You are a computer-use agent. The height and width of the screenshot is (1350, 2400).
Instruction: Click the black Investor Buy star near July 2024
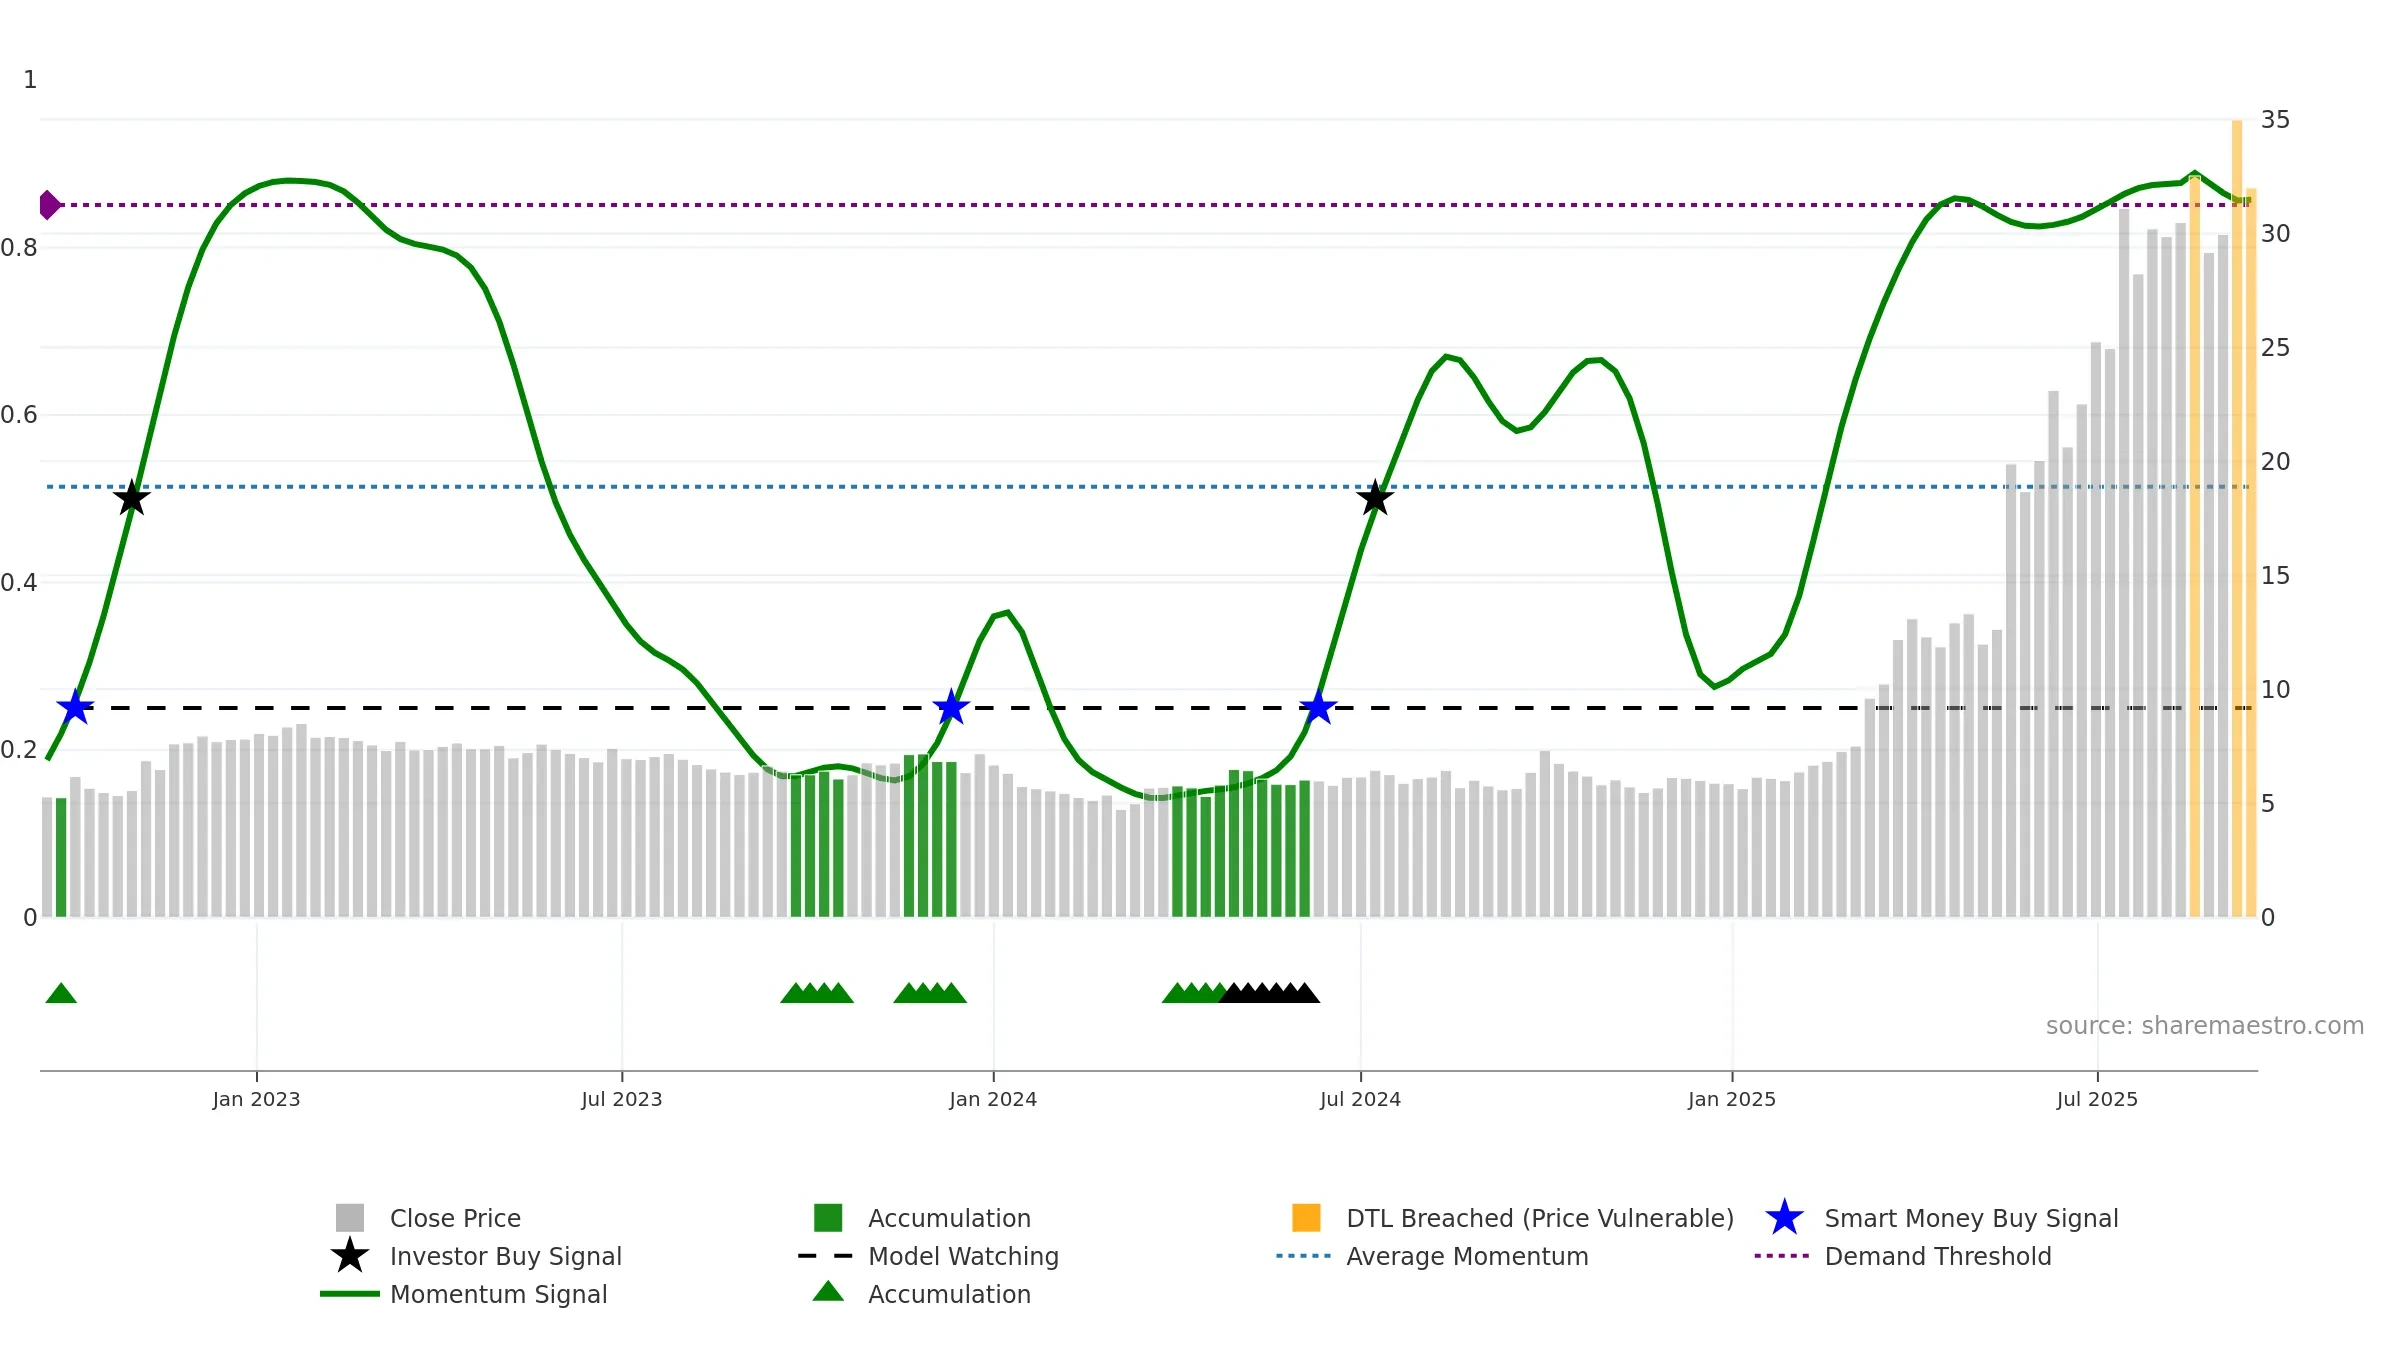coord(1375,497)
